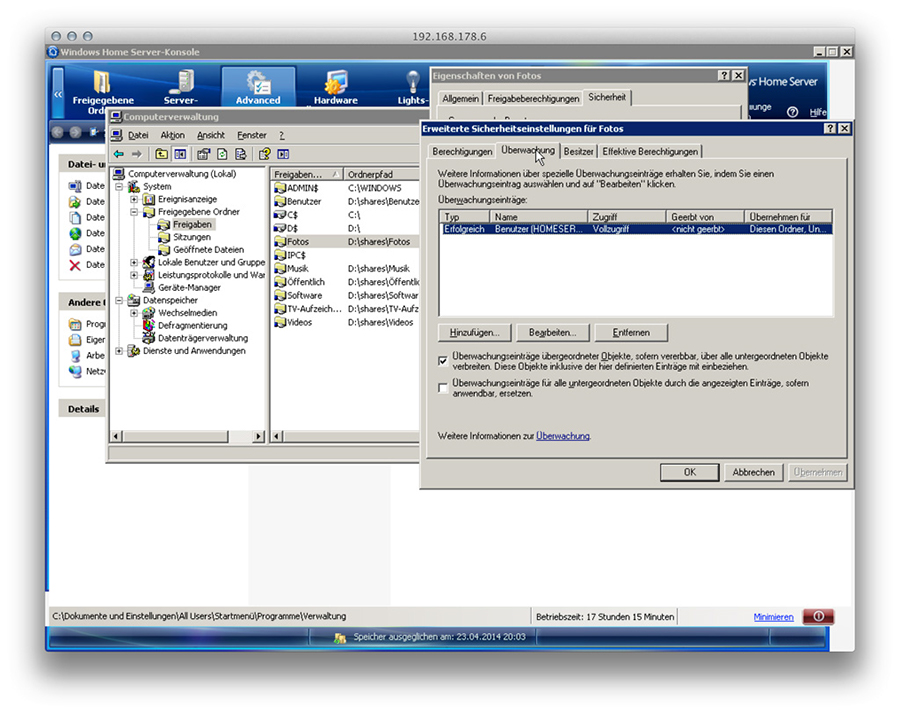This screenshot has height=714, width=900.
Task: Click the Hinzufügen... button
Action: (x=475, y=332)
